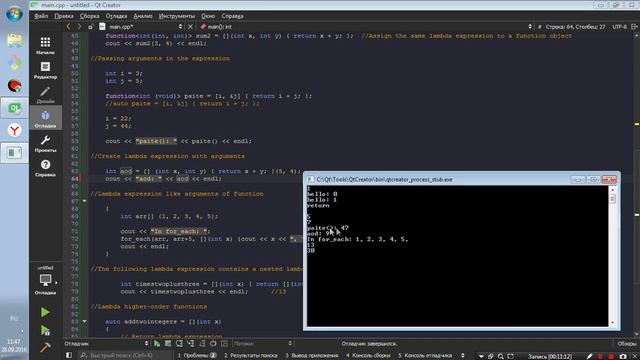The height and width of the screenshot is (360, 640).
Task: Open the output panes list arrows
Action: click(462, 356)
